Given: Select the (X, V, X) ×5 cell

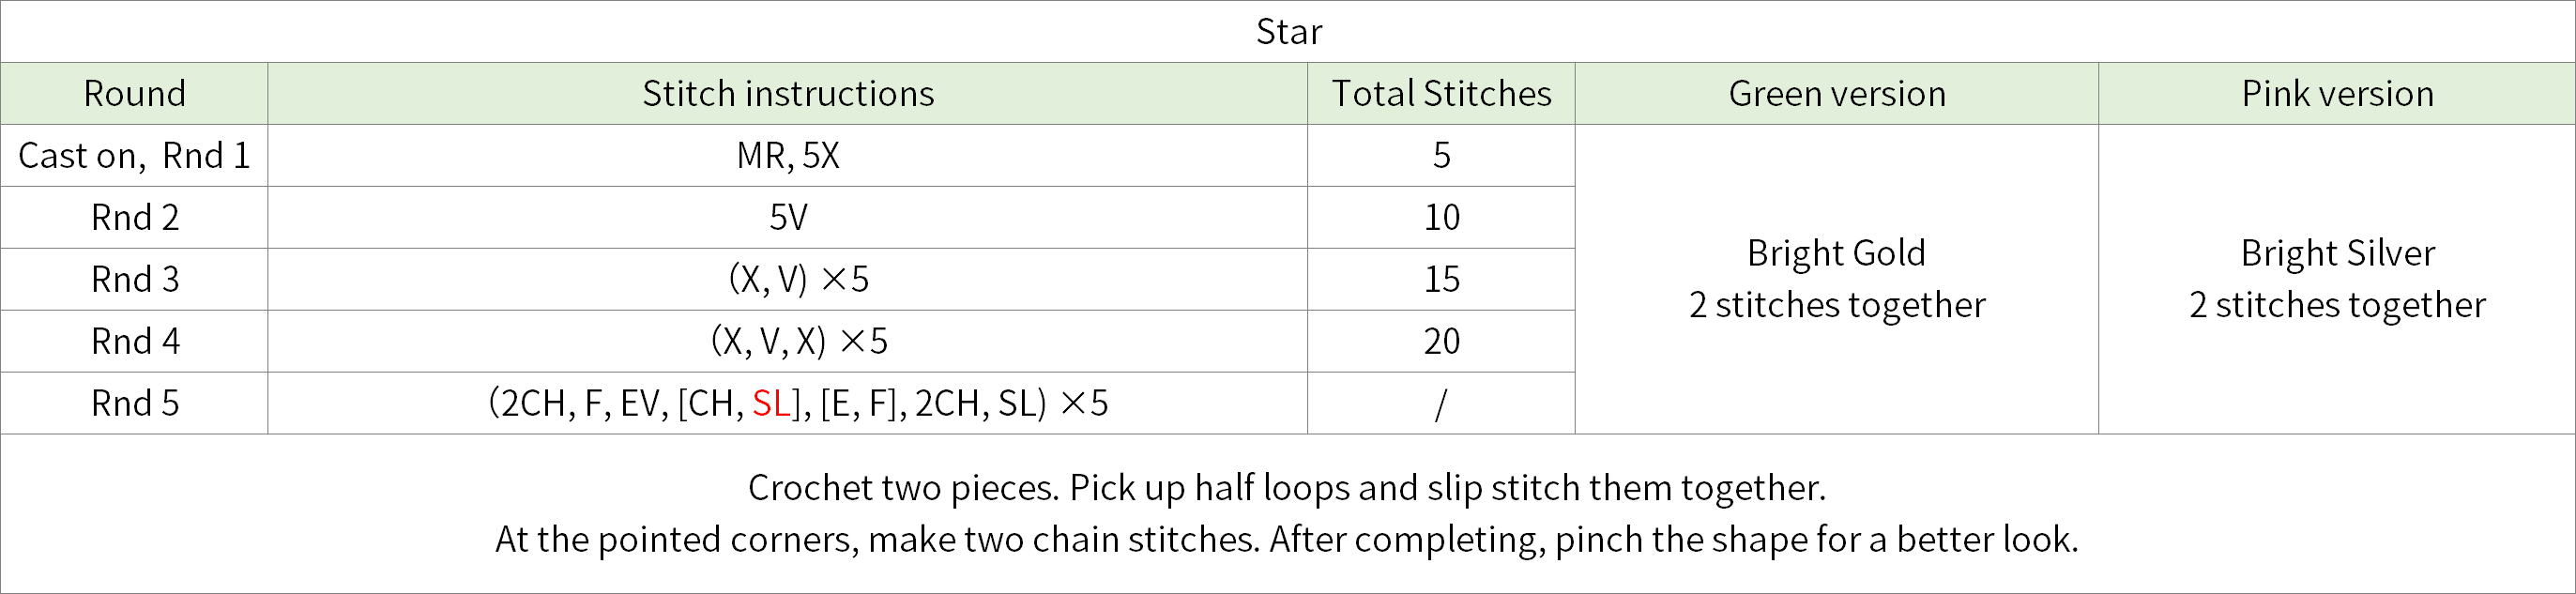Looking at the screenshot, I should tap(788, 341).
